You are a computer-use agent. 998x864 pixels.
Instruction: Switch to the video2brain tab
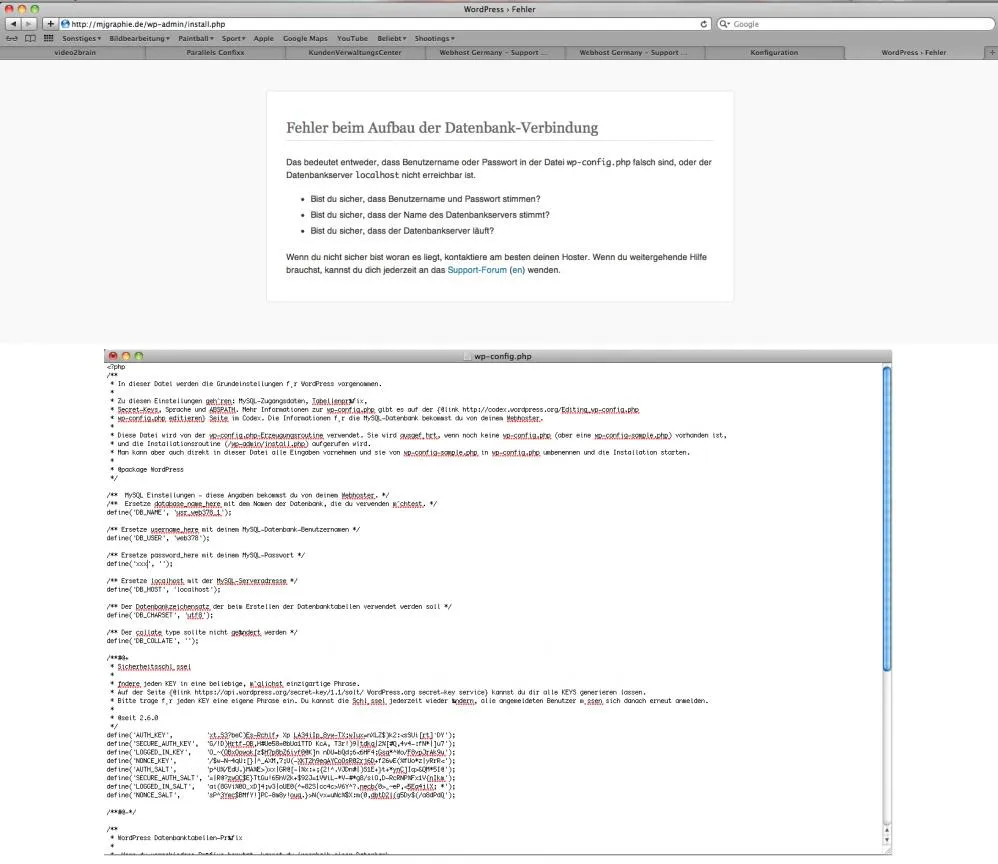click(74, 53)
